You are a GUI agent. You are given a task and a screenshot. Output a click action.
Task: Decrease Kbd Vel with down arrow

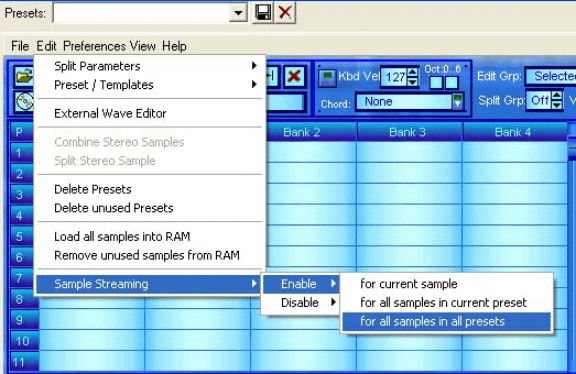click(413, 82)
